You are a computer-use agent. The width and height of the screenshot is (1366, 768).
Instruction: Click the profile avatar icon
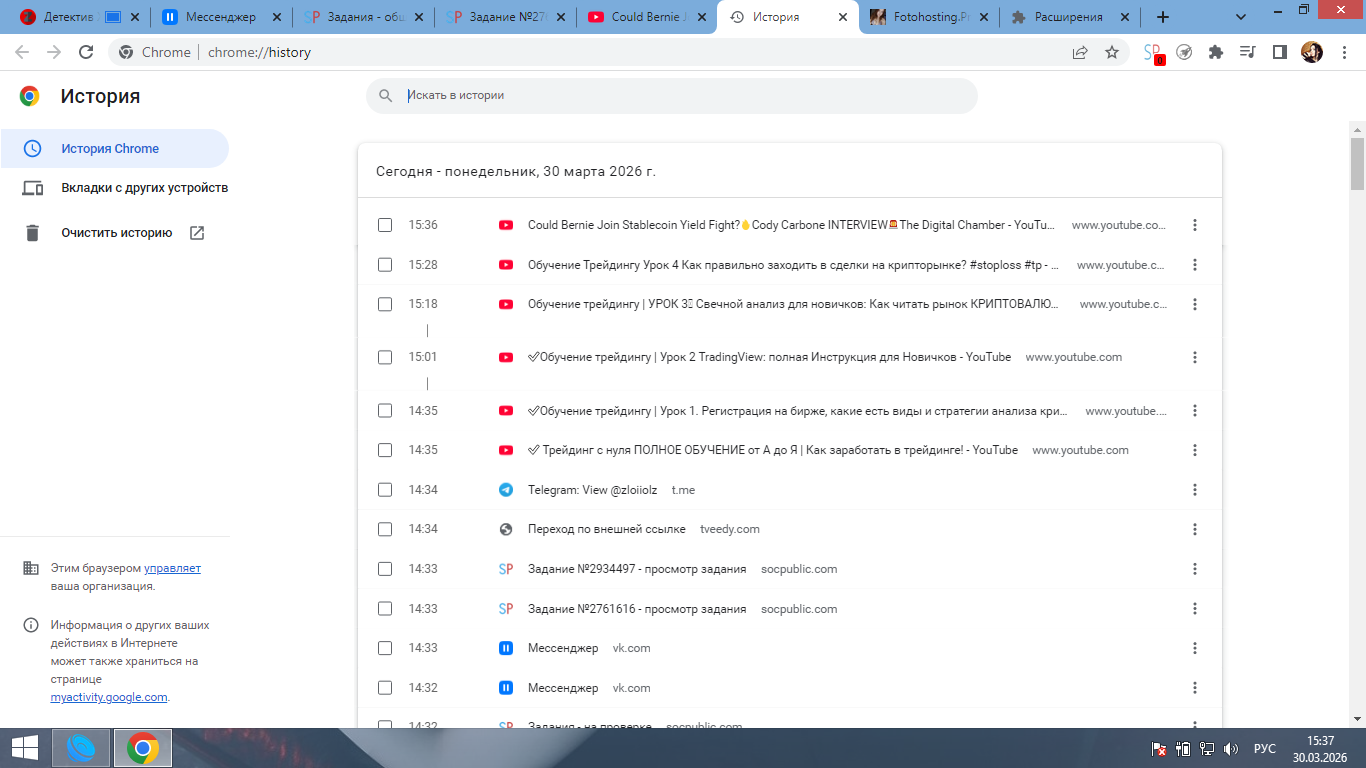tap(1311, 52)
